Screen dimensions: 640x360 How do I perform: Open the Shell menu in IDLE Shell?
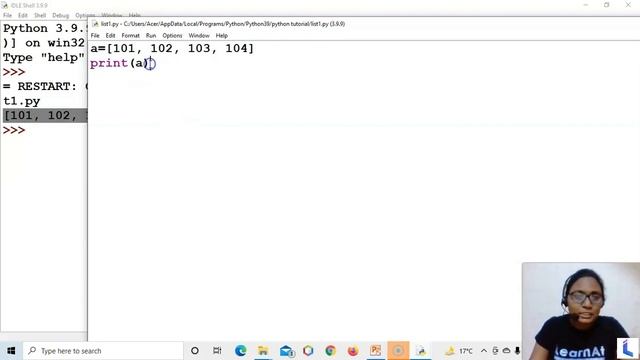tap(40, 15)
